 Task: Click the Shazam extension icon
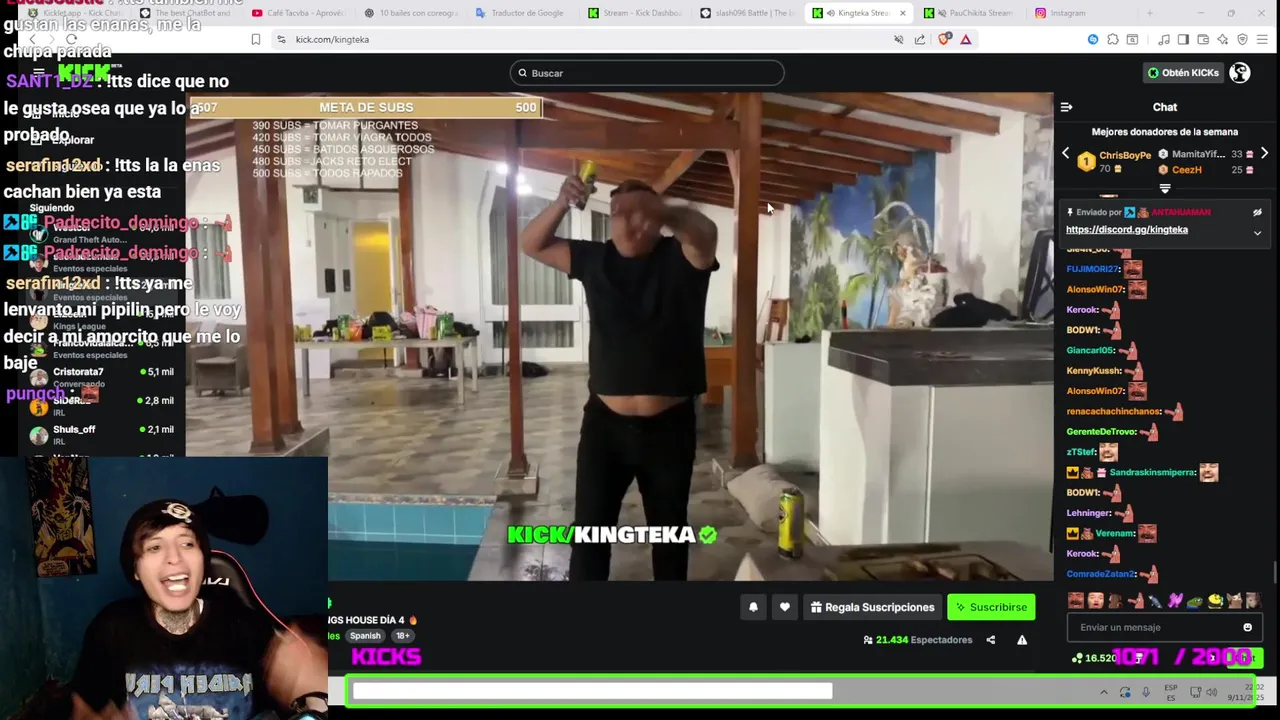(x=1093, y=40)
